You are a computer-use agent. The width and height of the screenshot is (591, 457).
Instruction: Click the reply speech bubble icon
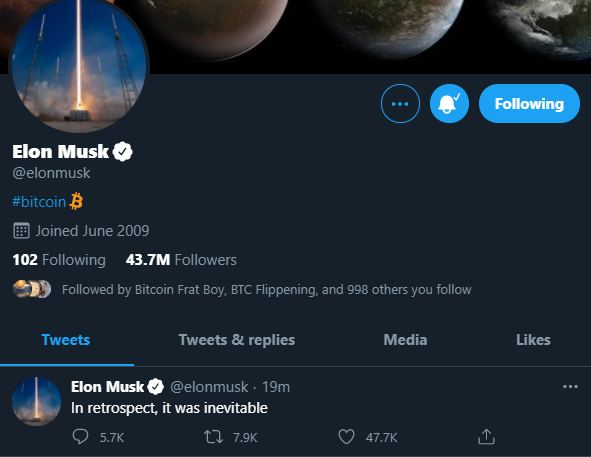click(x=80, y=437)
